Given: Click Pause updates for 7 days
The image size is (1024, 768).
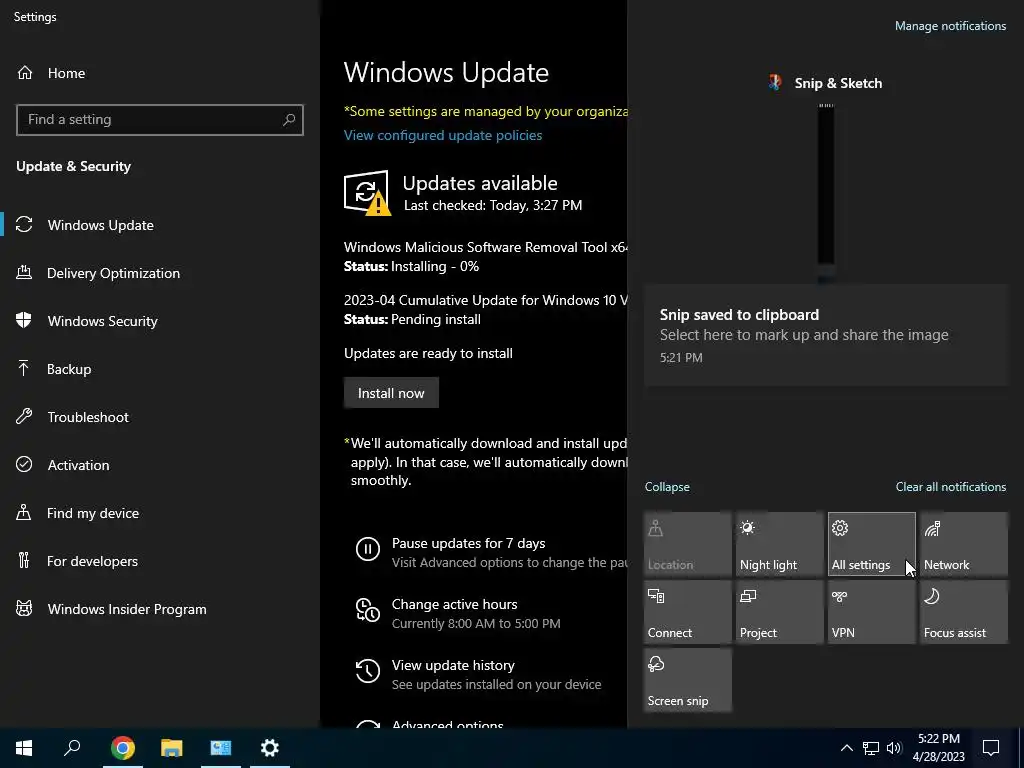Looking at the screenshot, I should 468,543.
